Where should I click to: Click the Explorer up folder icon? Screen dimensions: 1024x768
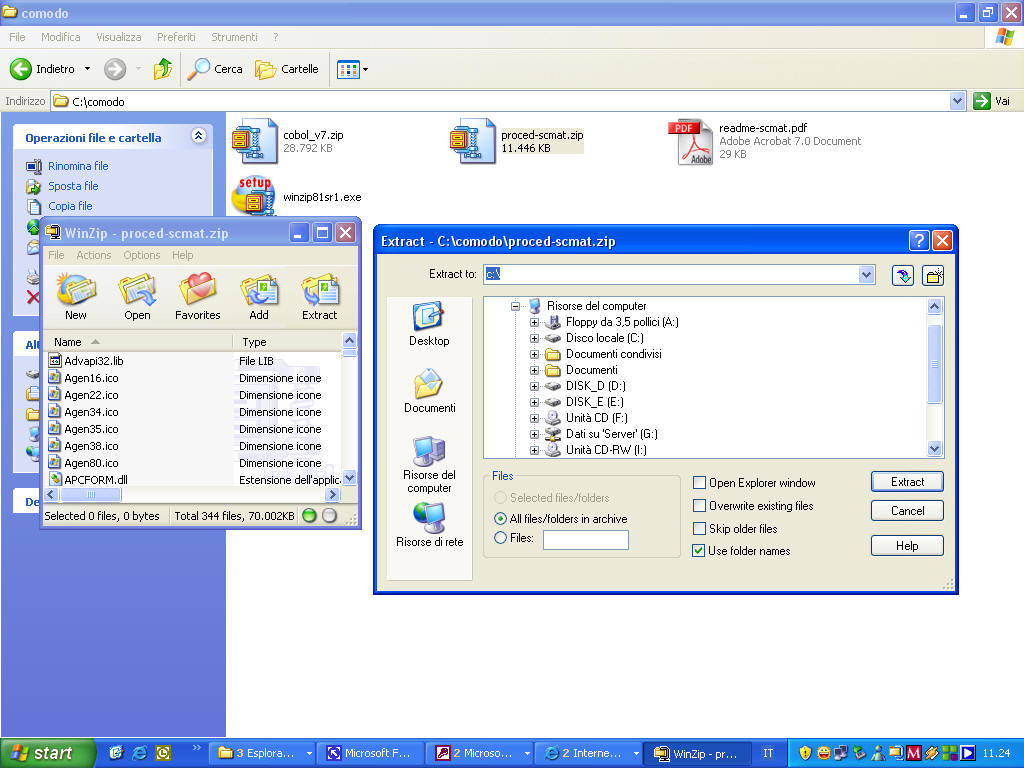click(163, 69)
